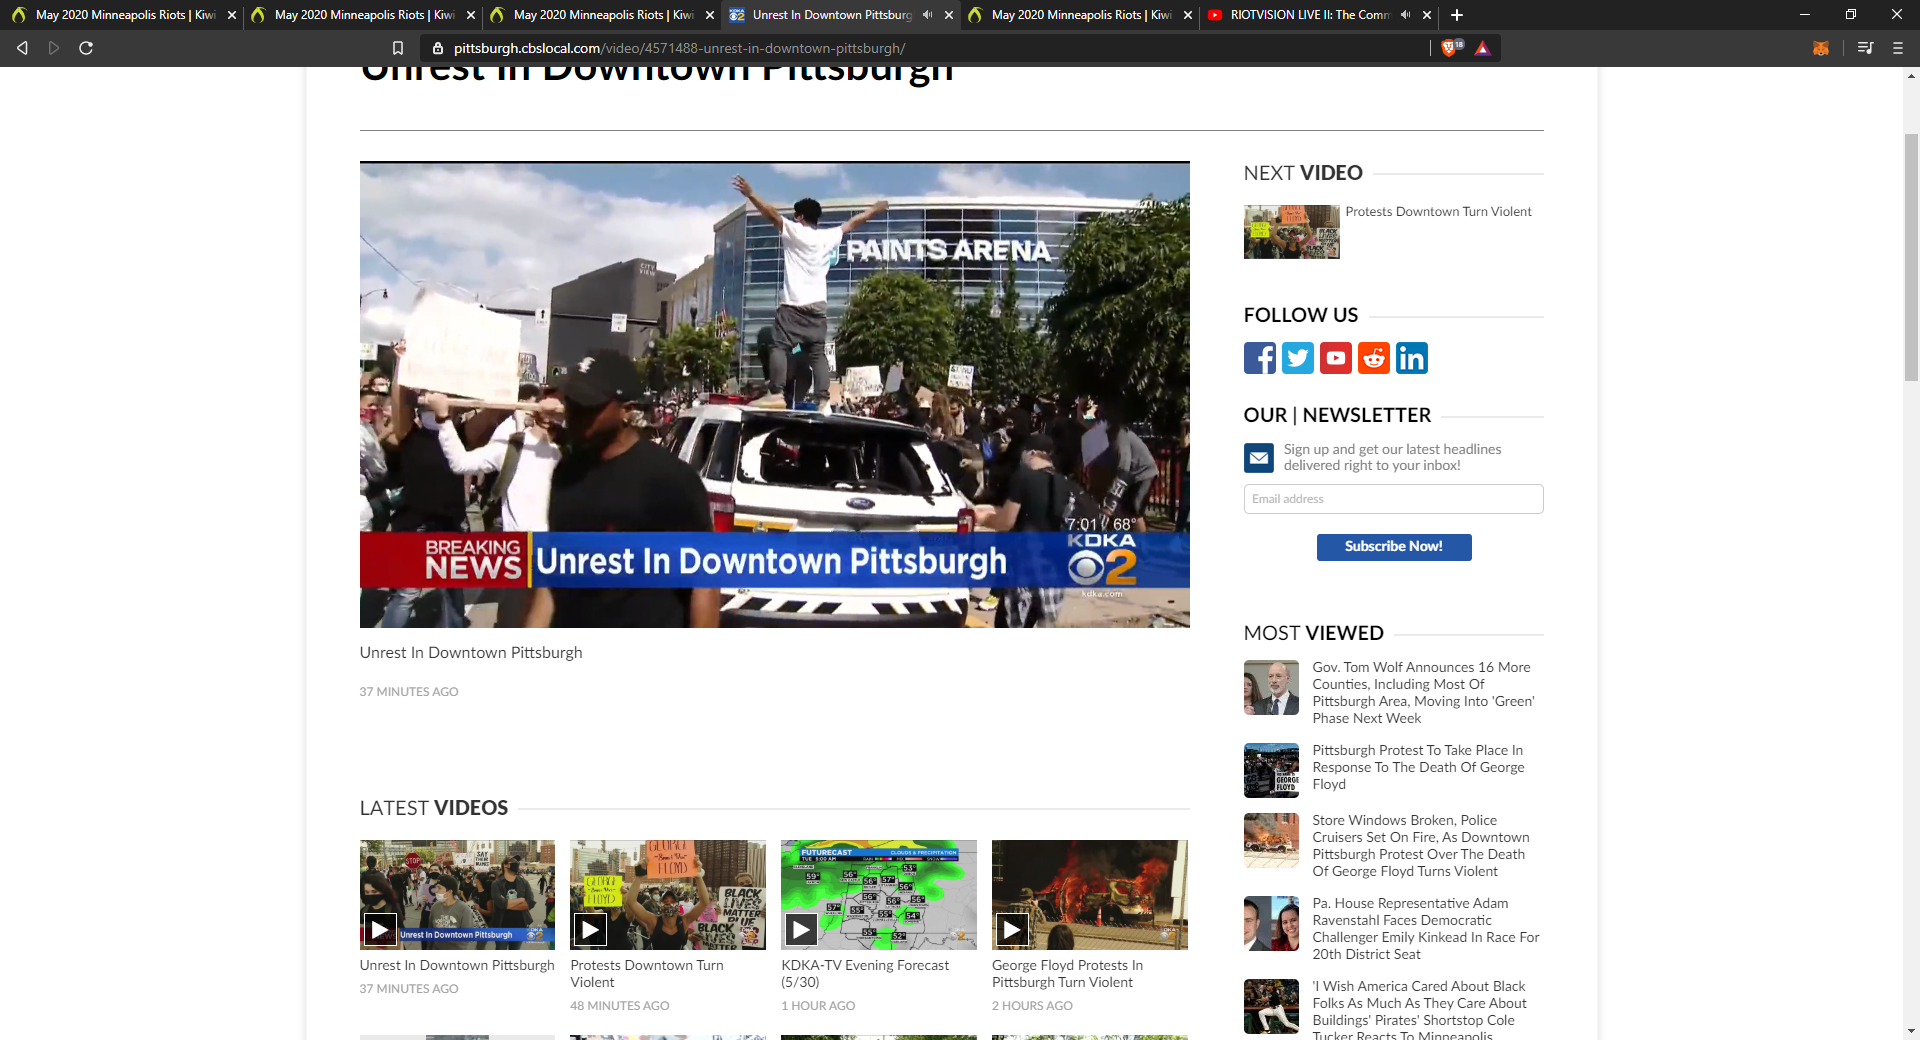Click the 37 MINUTES AGO timestamp under main video

pyautogui.click(x=409, y=692)
